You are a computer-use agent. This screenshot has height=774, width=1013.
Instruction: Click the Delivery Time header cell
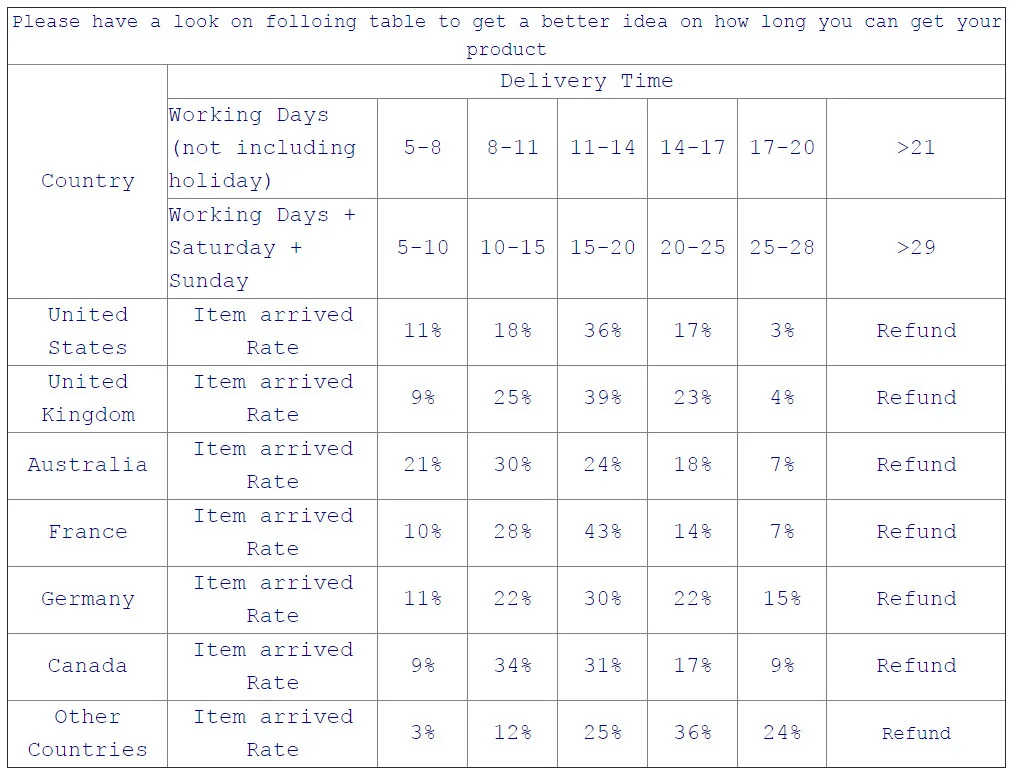586,81
